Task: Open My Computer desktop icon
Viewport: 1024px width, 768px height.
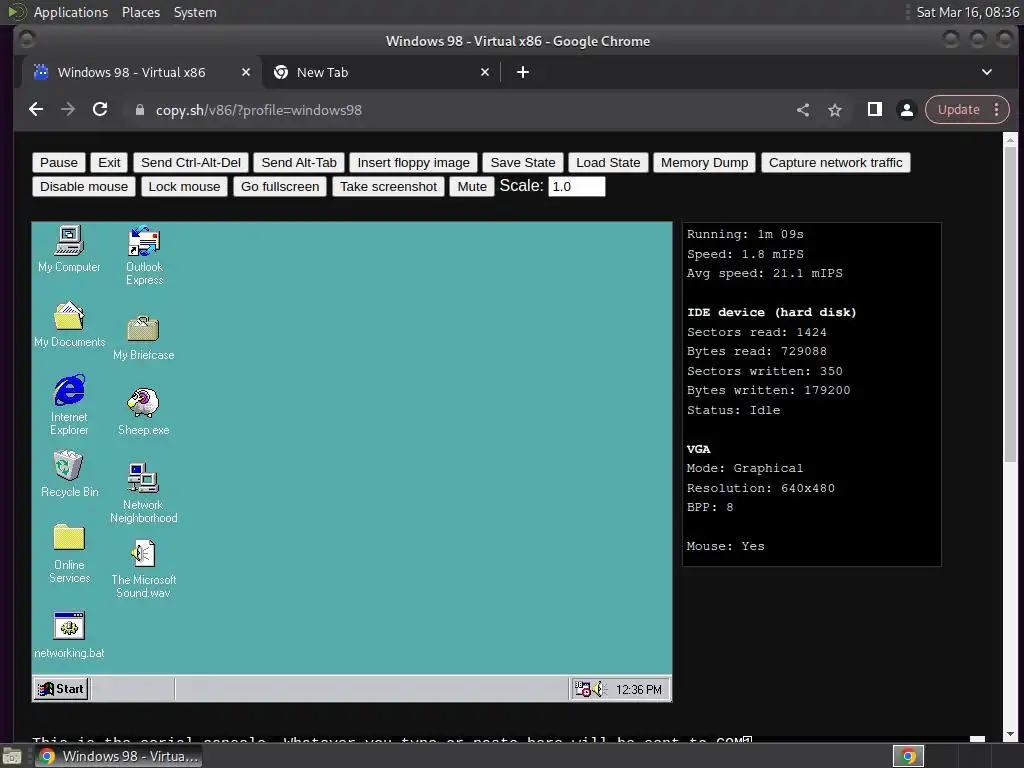Action: pyautogui.click(x=69, y=249)
